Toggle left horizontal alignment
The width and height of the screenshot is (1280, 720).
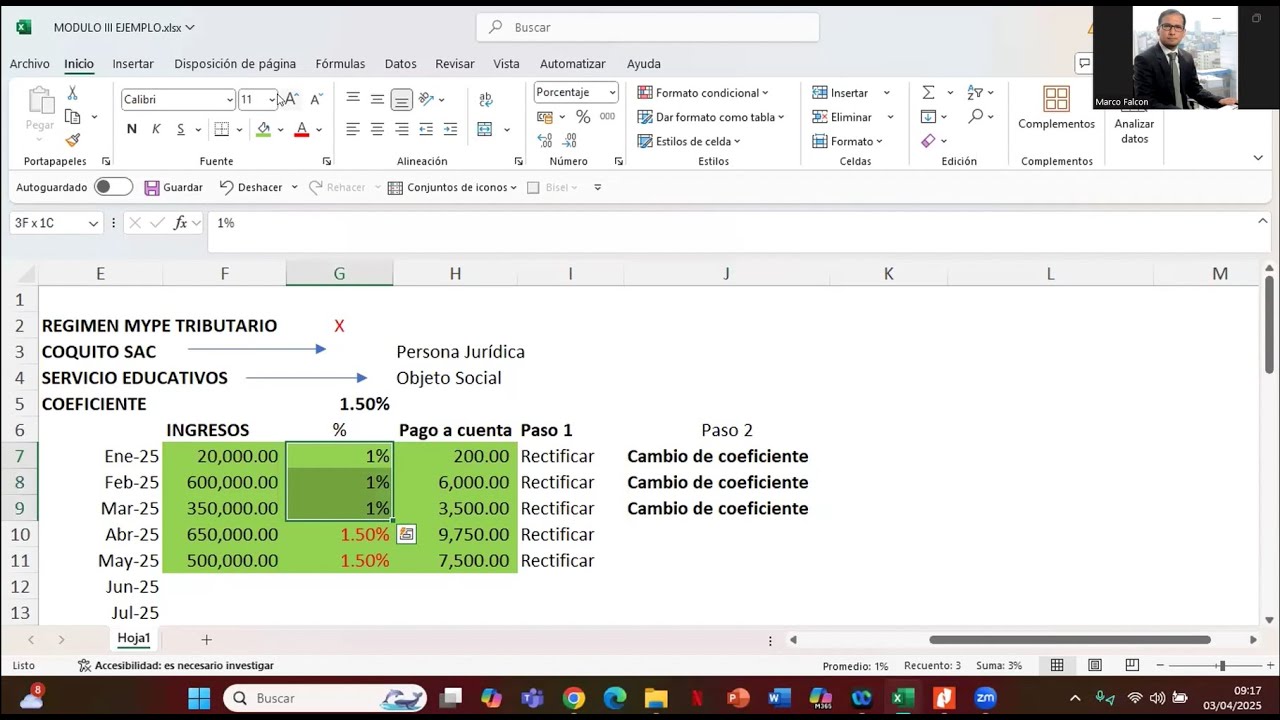coord(353,129)
